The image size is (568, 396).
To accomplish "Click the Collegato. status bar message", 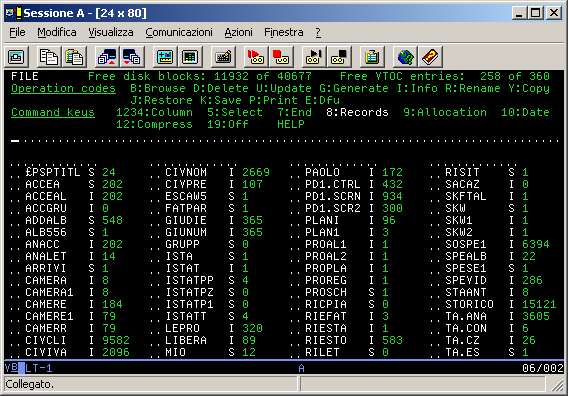I will point(30,384).
